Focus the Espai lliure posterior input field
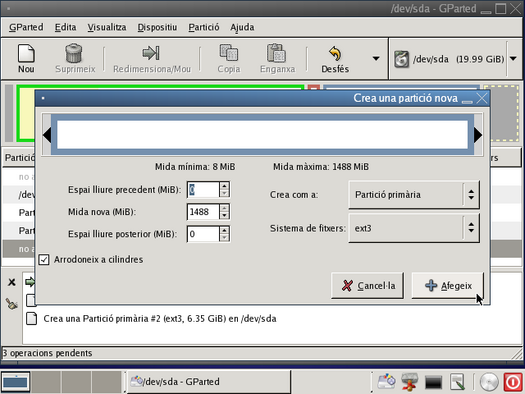Image resolution: width=525 pixels, height=394 pixels. pyautogui.click(x=203, y=234)
